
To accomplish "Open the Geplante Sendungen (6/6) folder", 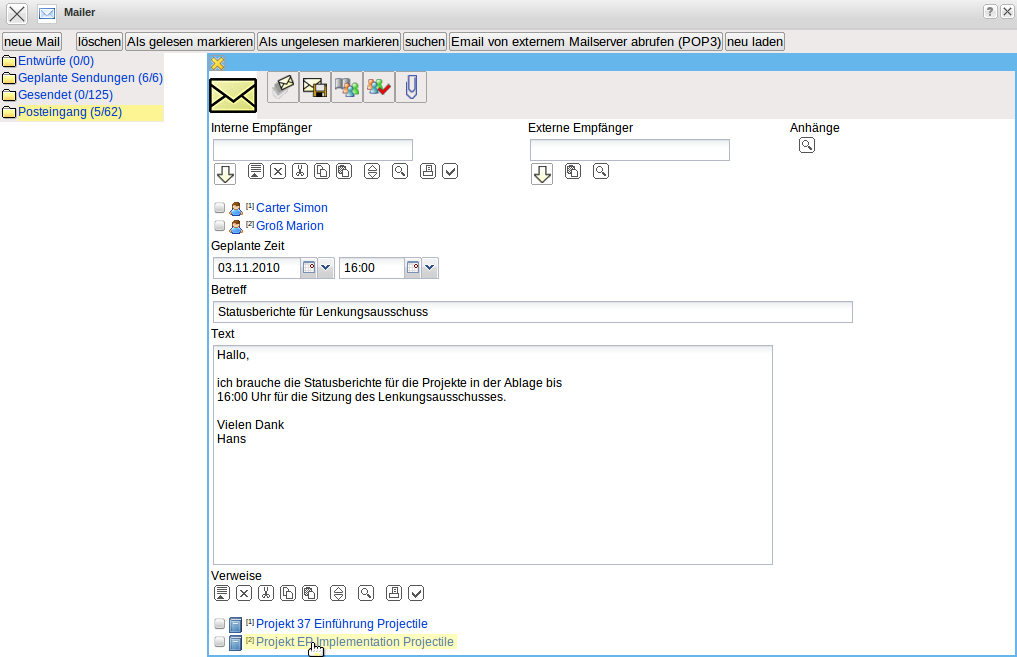I will [x=90, y=78].
